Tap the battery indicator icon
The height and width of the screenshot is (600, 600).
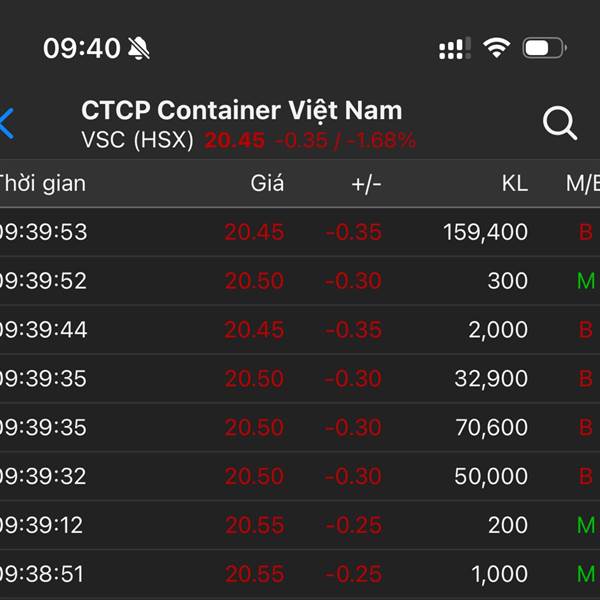(544, 47)
